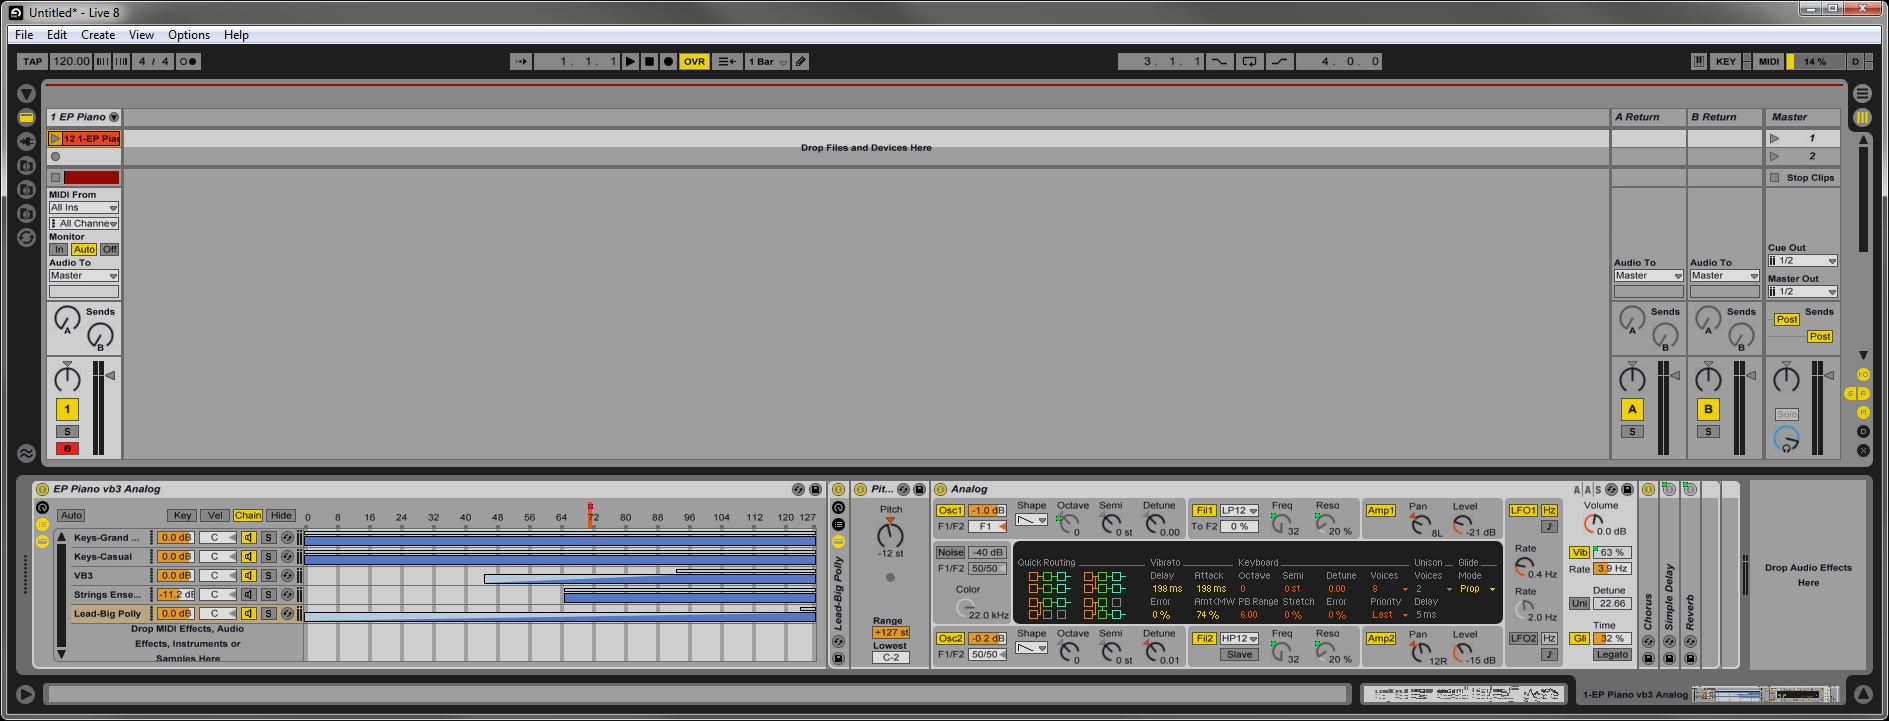This screenshot has height=721, width=1889.
Task: Click the Pitch knob in Pitch device
Action: [x=890, y=533]
